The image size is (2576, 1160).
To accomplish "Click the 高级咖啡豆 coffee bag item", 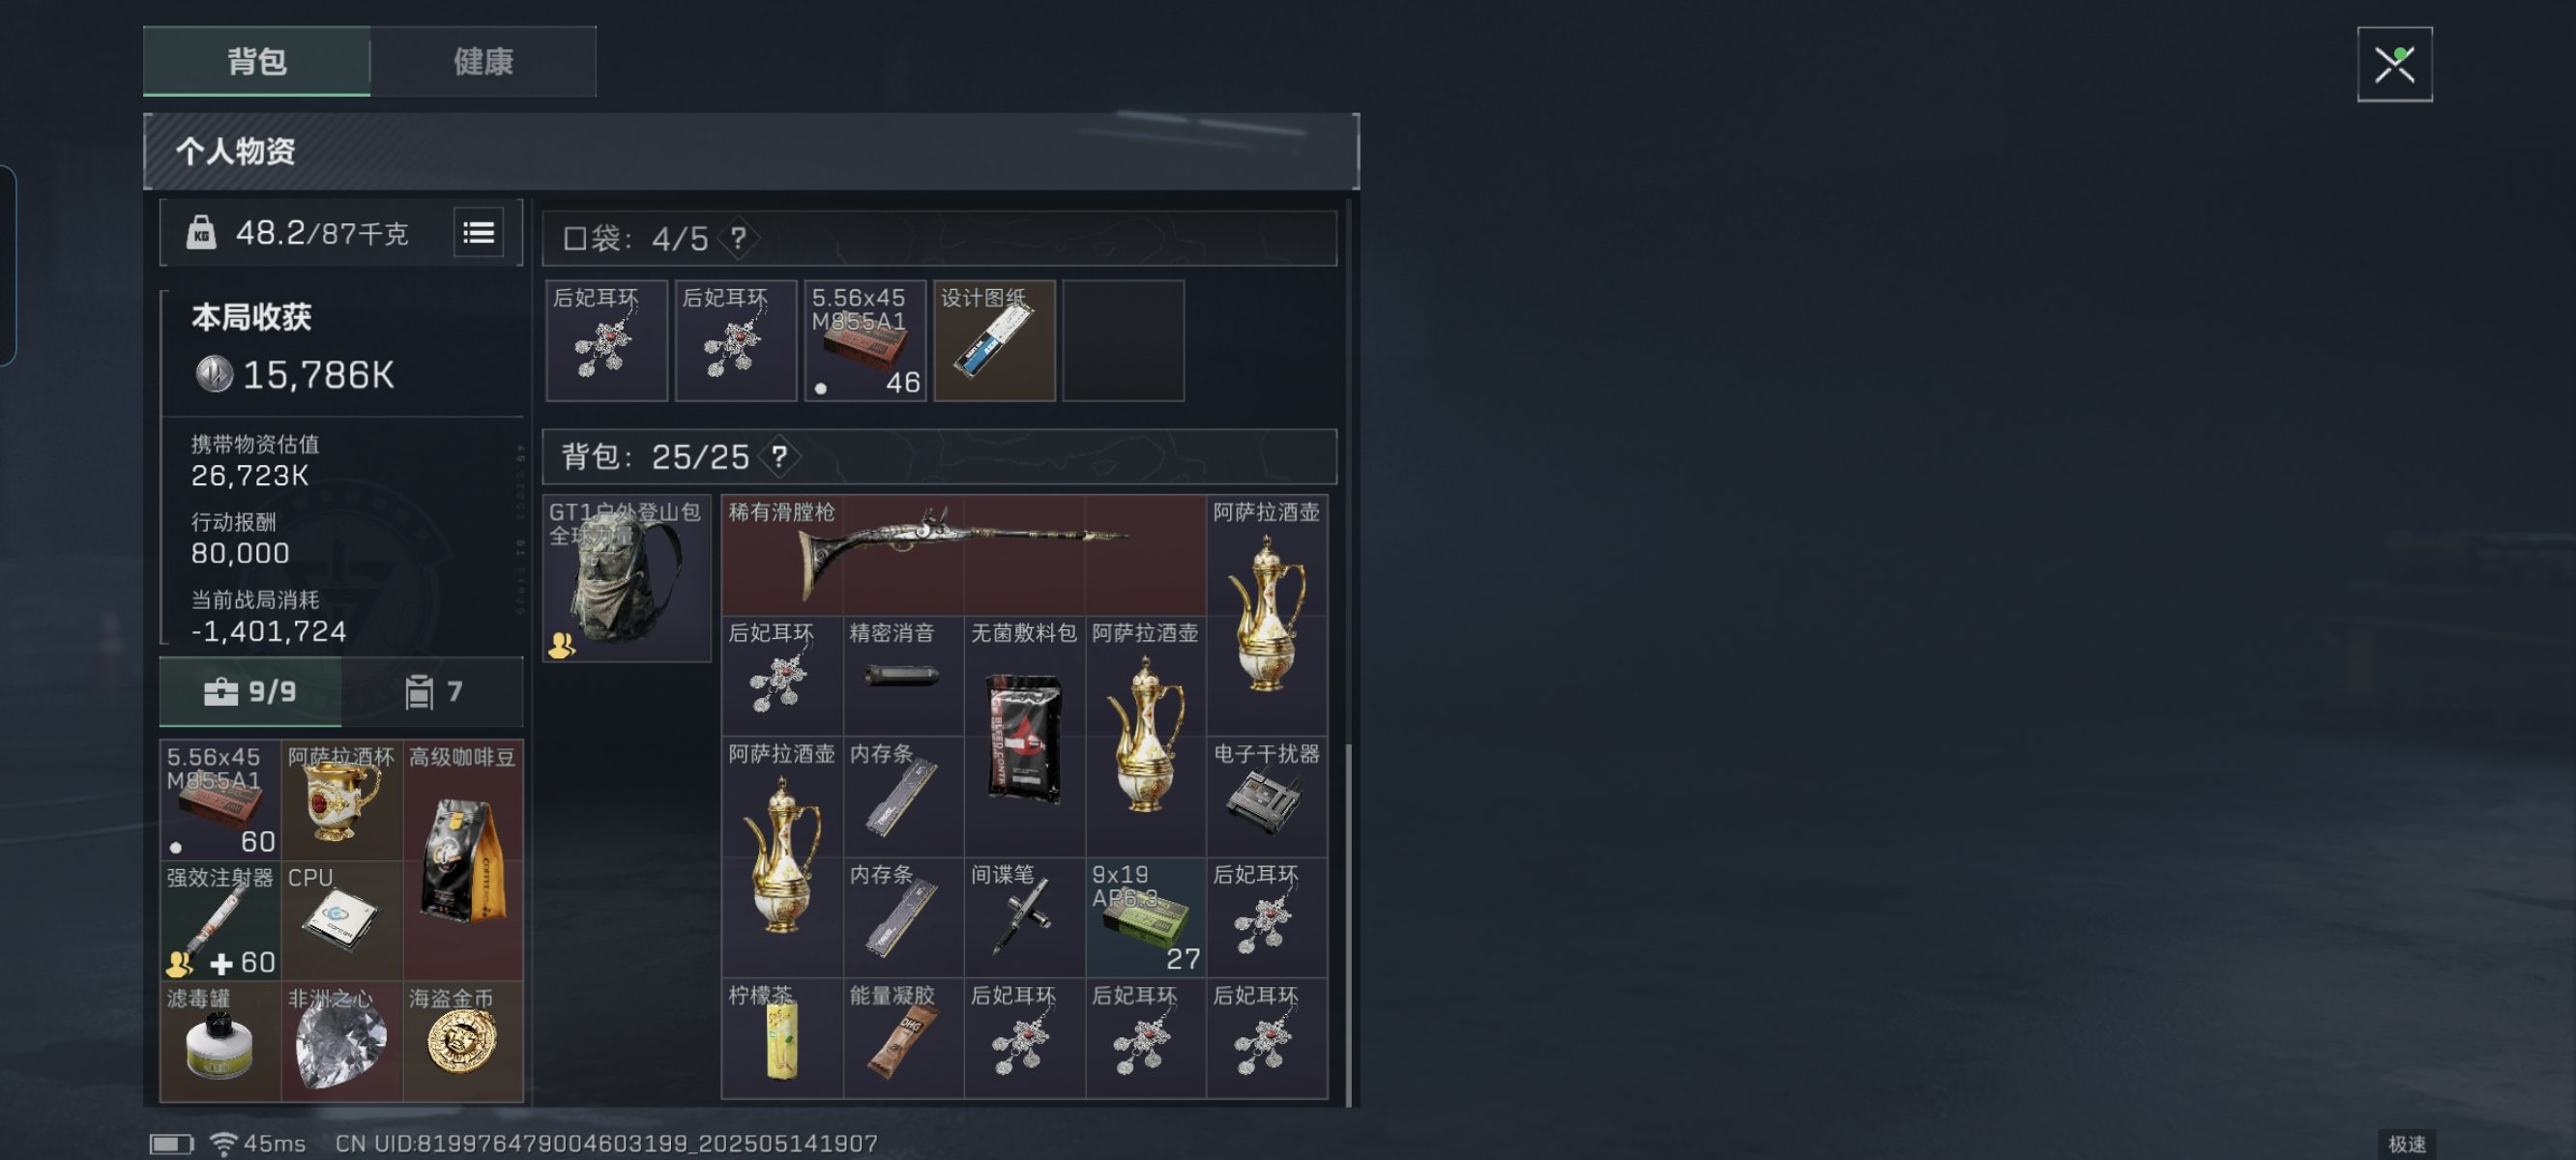I will pyautogui.click(x=462, y=859).
